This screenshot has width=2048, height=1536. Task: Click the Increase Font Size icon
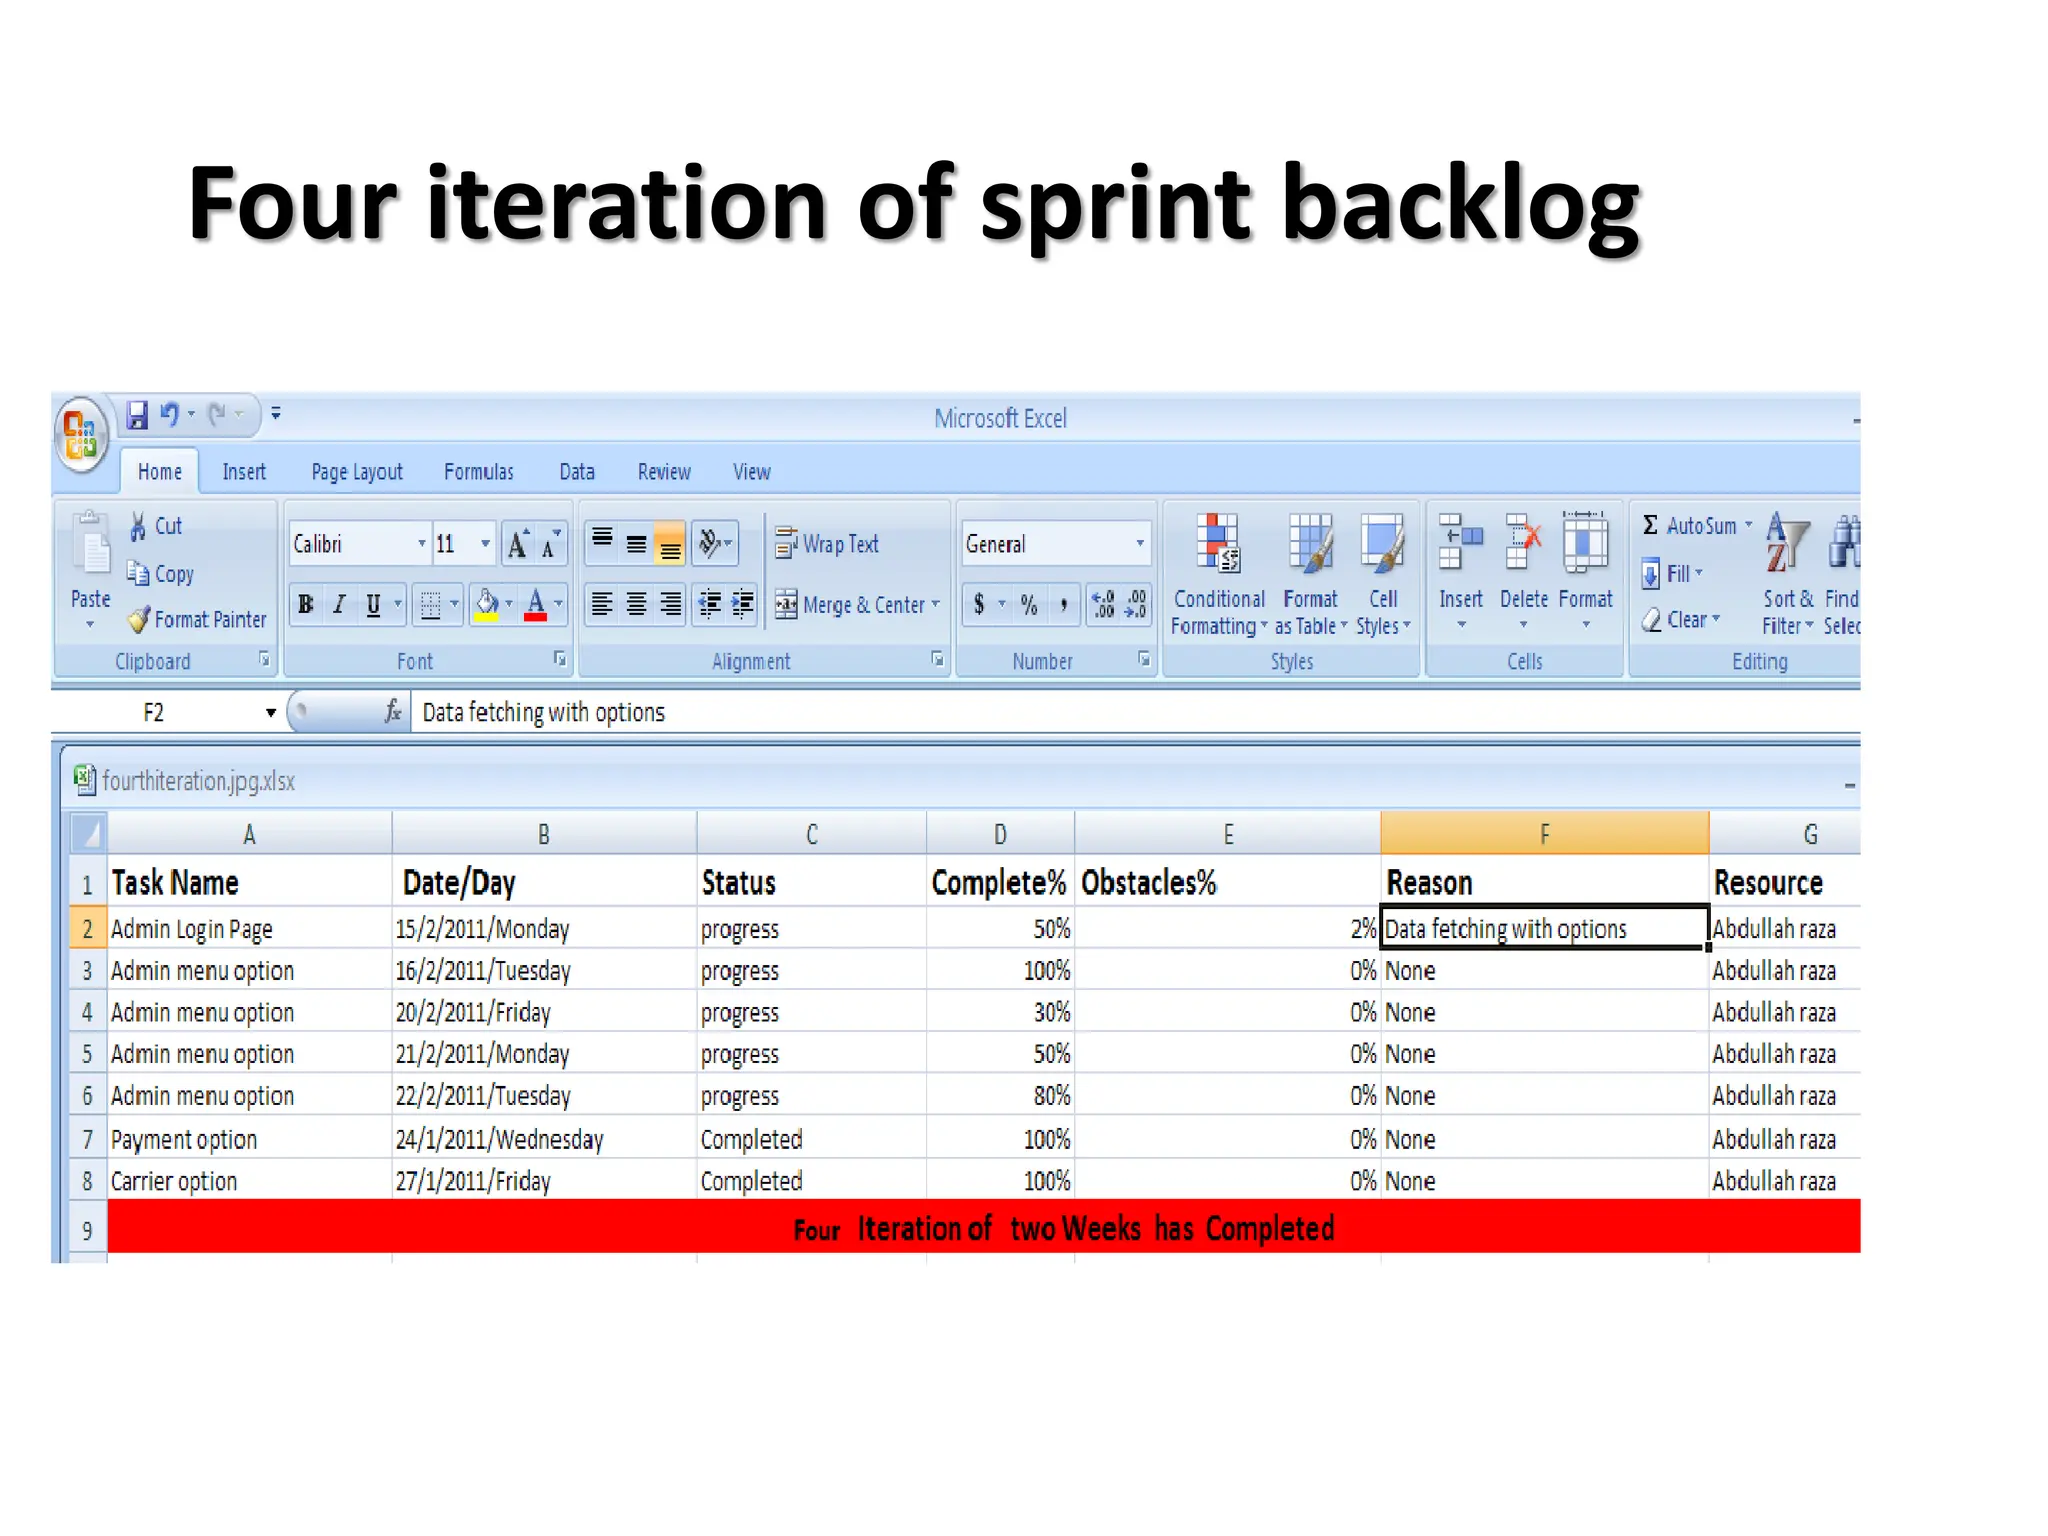pos(517,545)
